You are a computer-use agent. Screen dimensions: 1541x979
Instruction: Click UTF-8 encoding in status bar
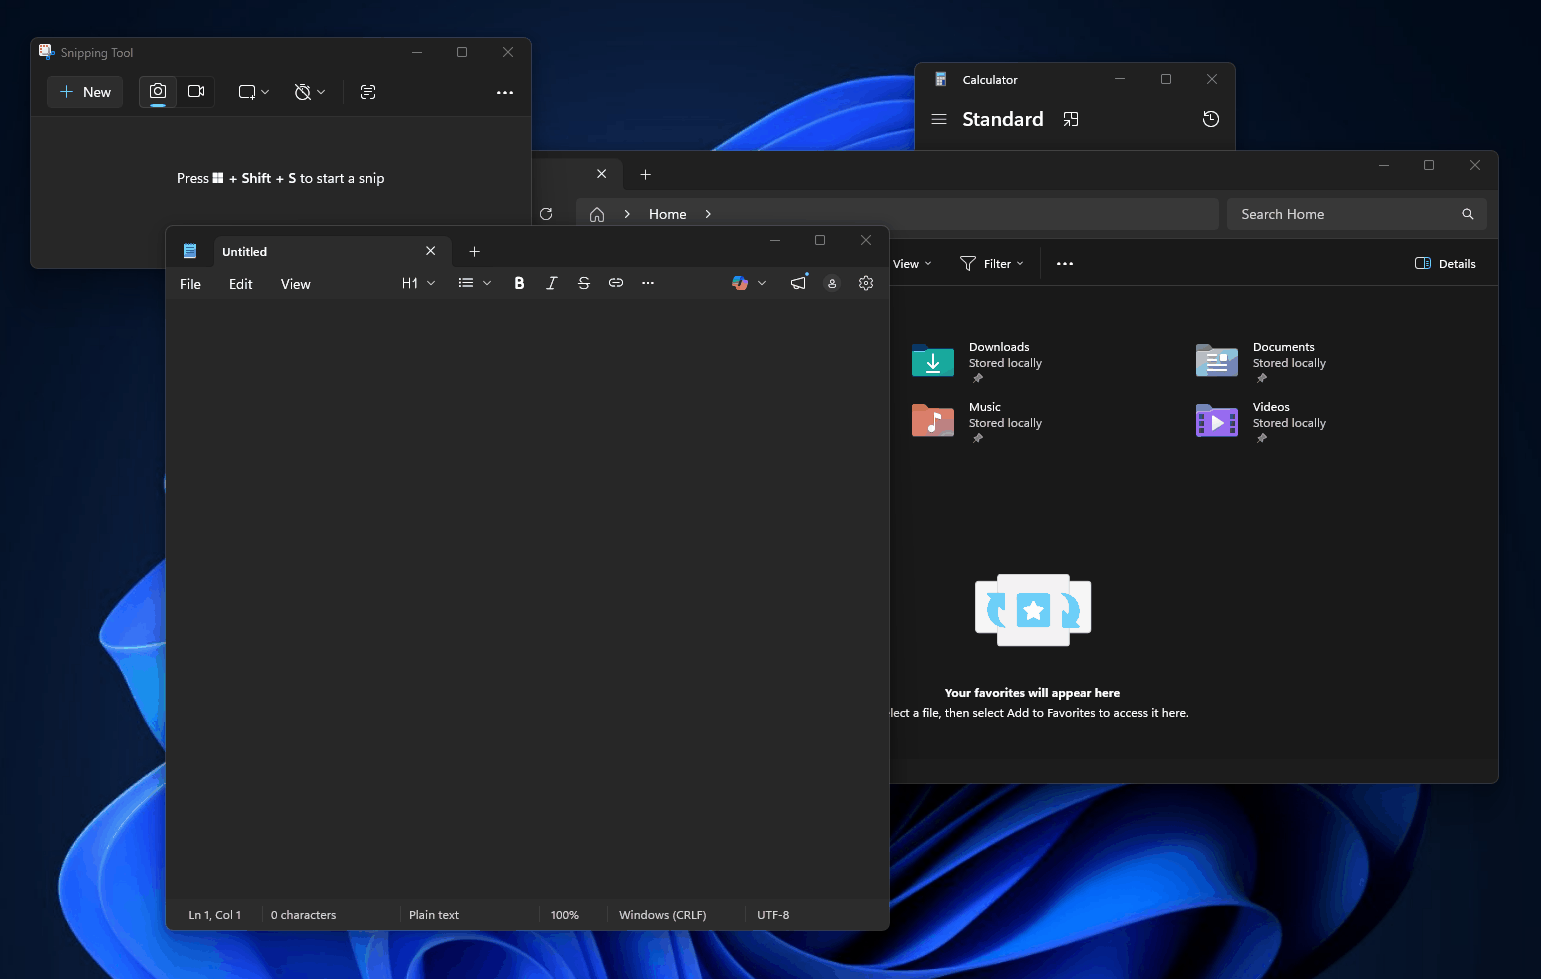(x=773, y=915)
